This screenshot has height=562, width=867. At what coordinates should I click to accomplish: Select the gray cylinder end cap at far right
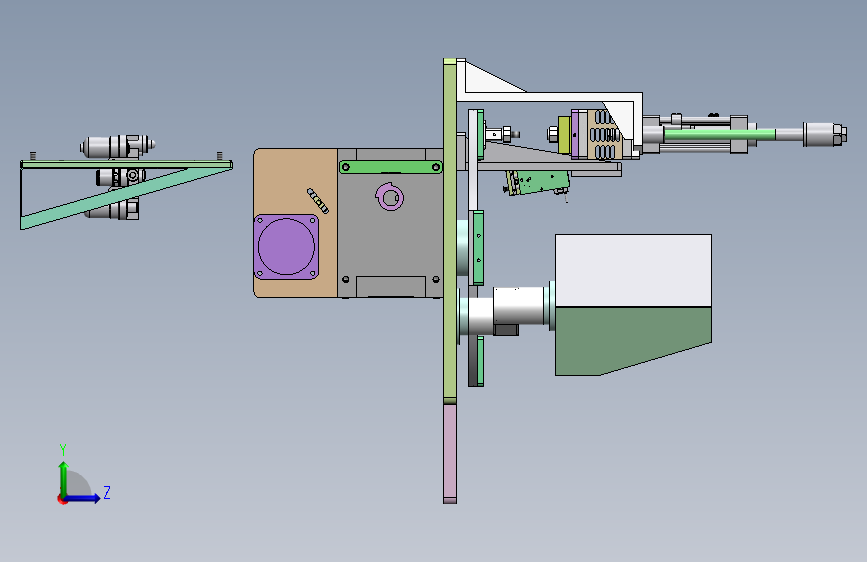[823, 134]
